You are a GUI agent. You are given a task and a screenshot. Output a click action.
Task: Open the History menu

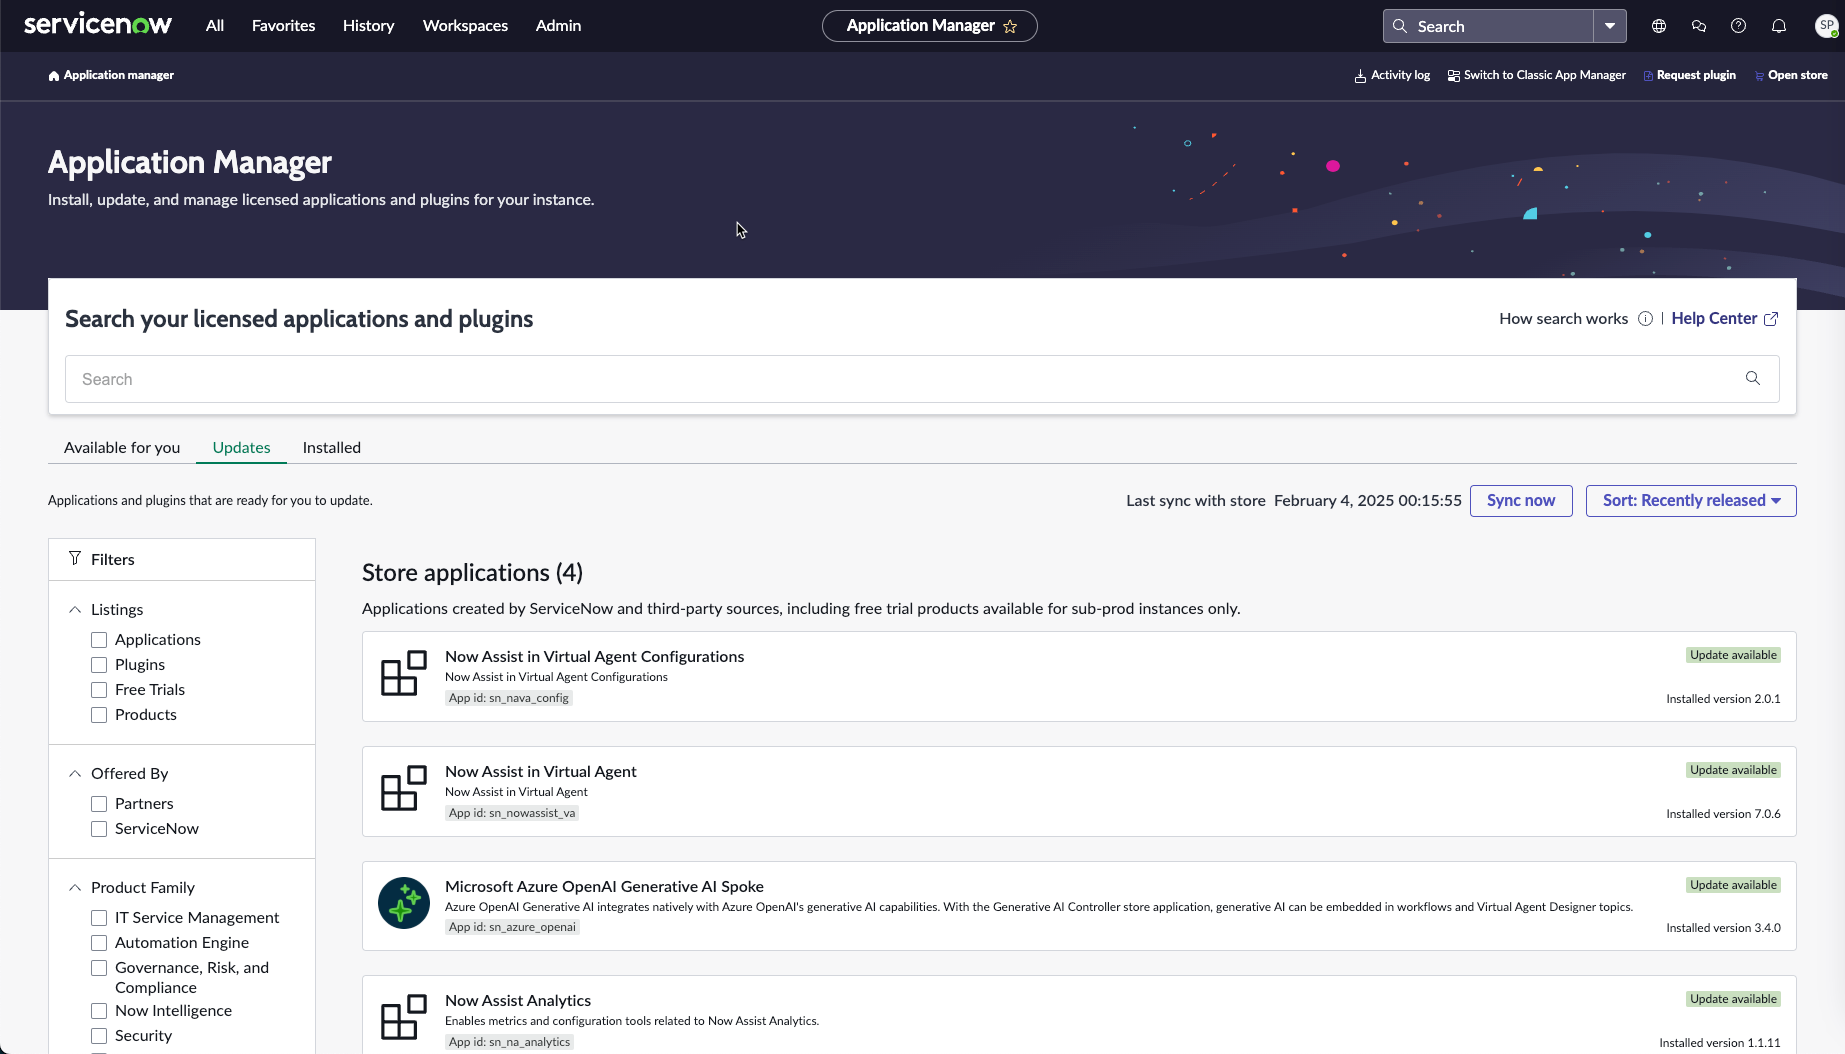[x=368, y=26]
